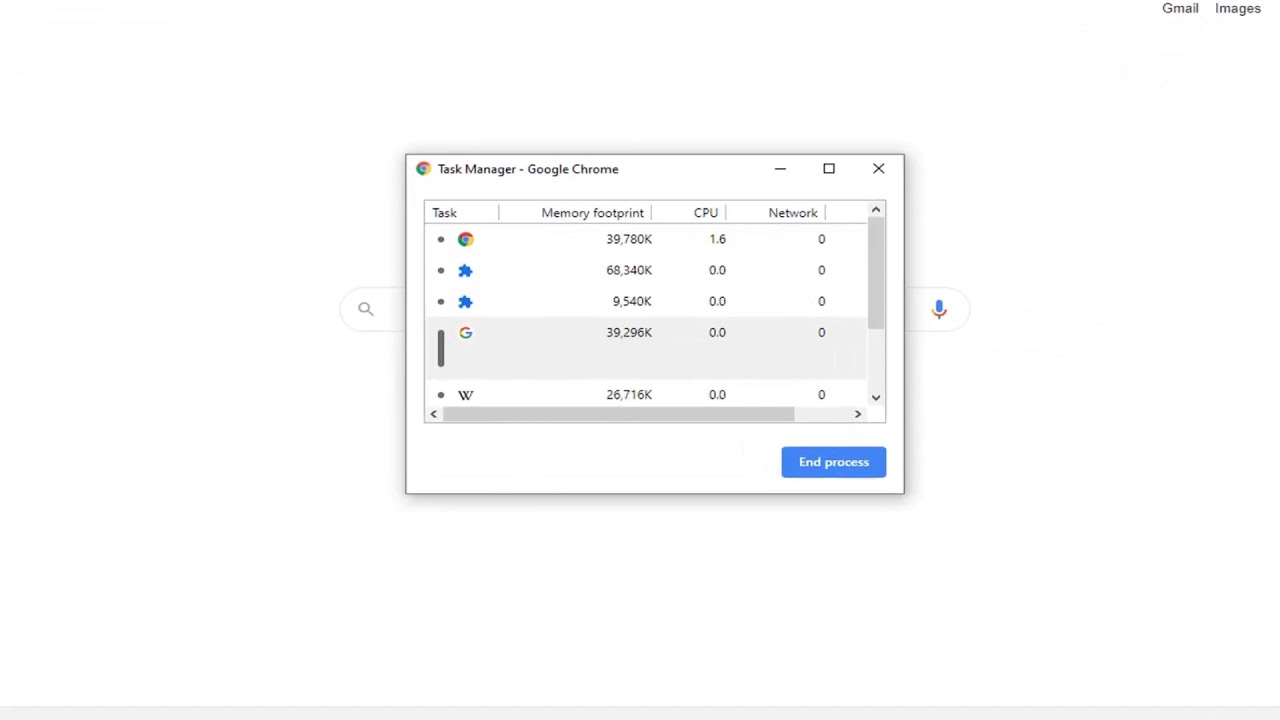Click the 1.6 CPU value
Viewport: 1280px width, 720px height.
pyautogui.click(x=718, y=239)
